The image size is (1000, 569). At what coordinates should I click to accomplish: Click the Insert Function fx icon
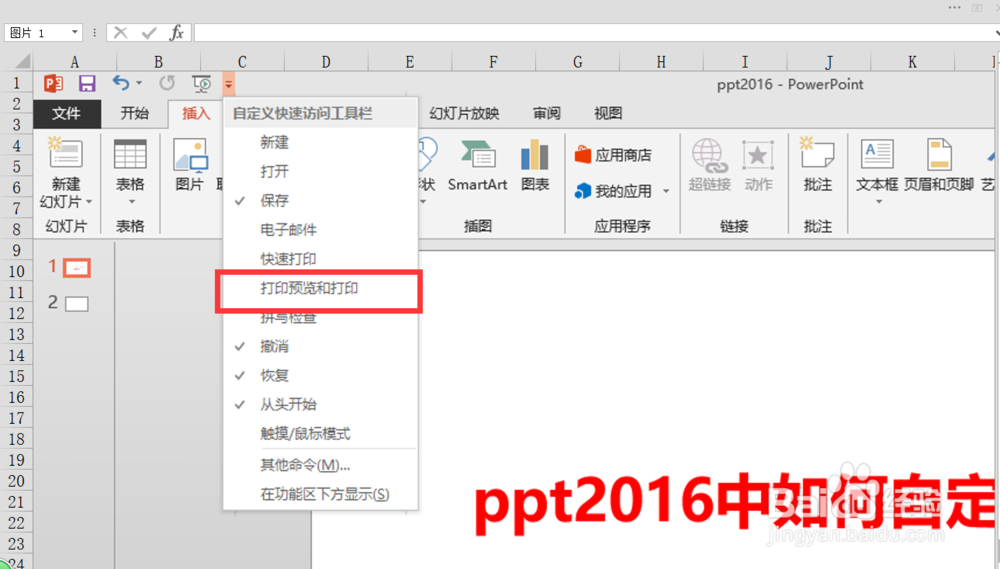177,33
